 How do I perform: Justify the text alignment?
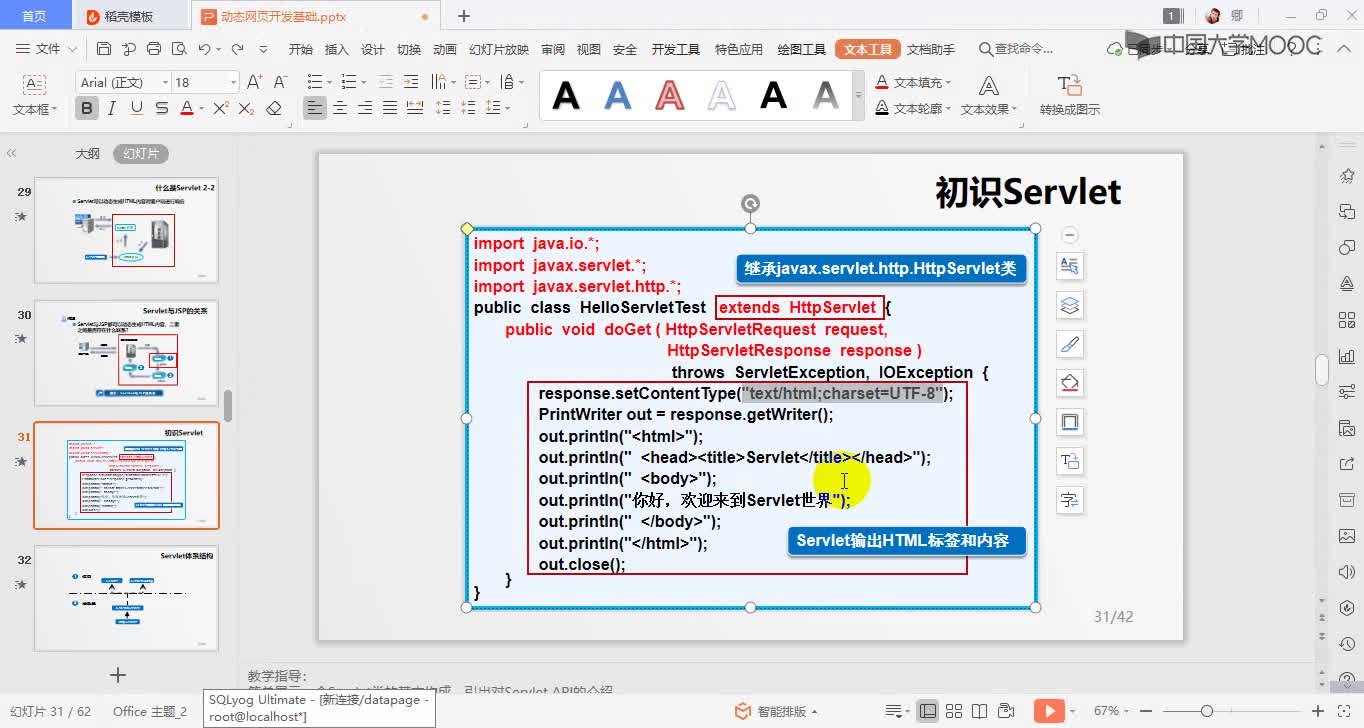[x=390, y=108]
